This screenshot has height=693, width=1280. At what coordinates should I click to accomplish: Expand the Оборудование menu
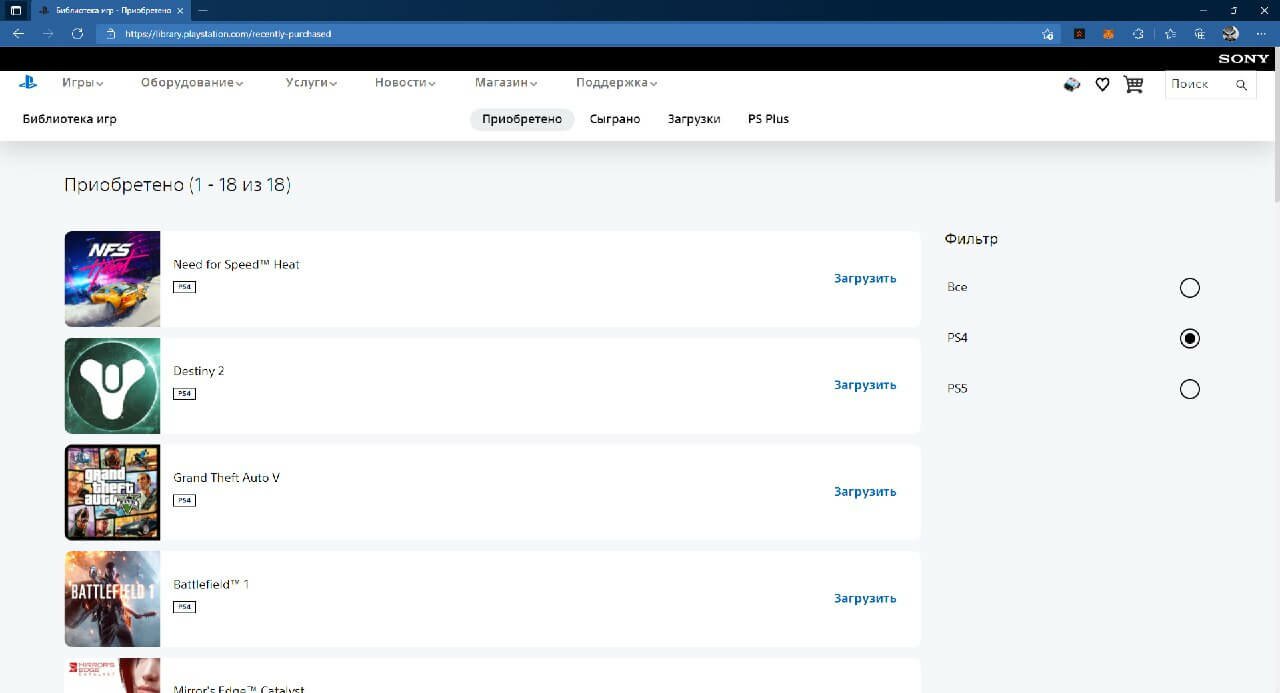(x=192, y=83)
